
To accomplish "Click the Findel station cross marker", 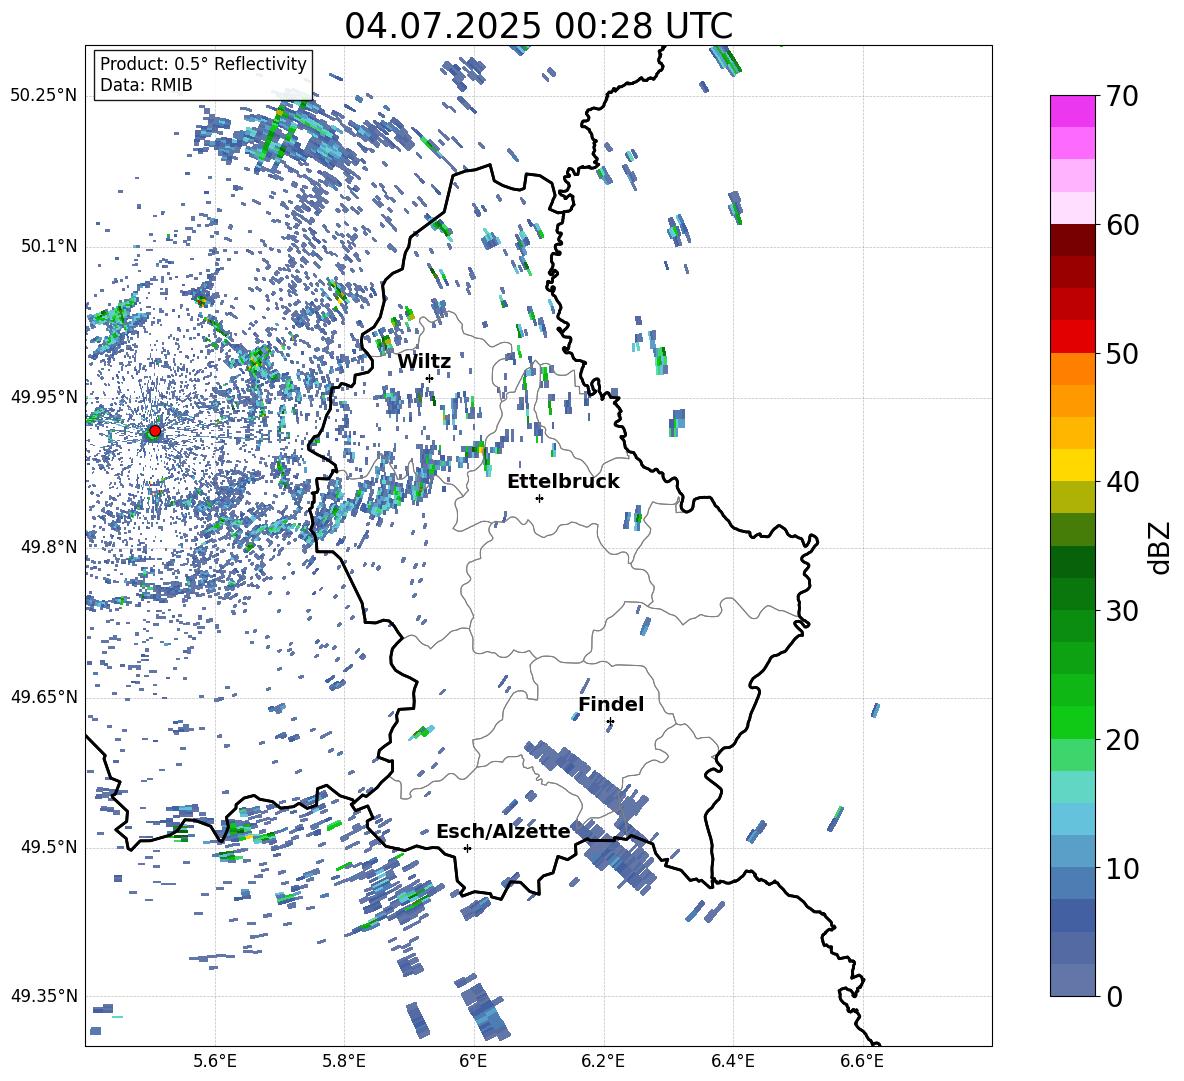I will click(x=610, y=722).
